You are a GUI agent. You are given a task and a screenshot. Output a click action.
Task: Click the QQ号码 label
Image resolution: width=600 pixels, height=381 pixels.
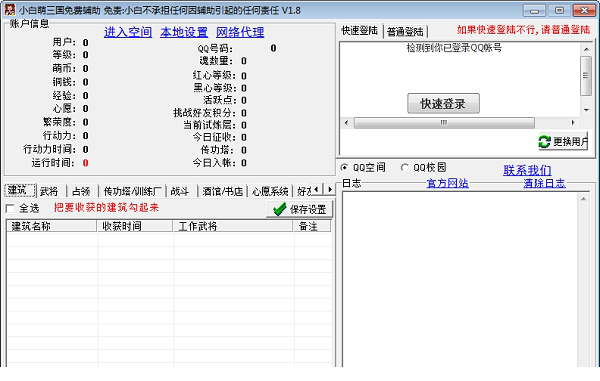(215, 49)
